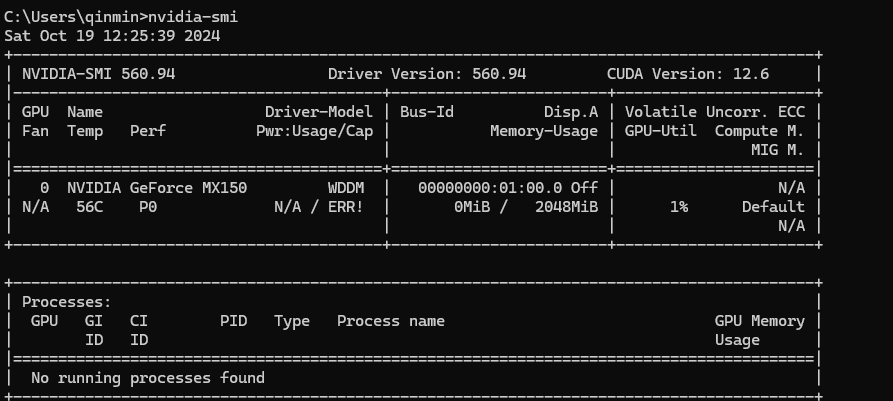Click the timestamp Sat Oct 19 12:25:39 2024
The width and height of the screenshot is (893, 401).
112,35
